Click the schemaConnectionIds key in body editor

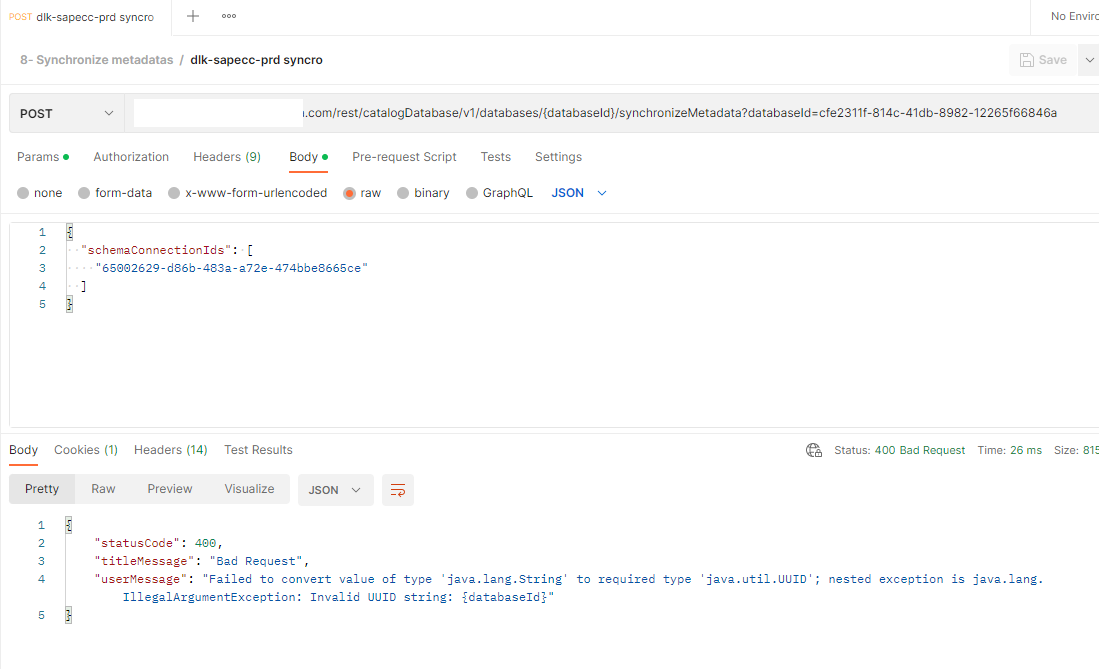[x=156, y=250]
